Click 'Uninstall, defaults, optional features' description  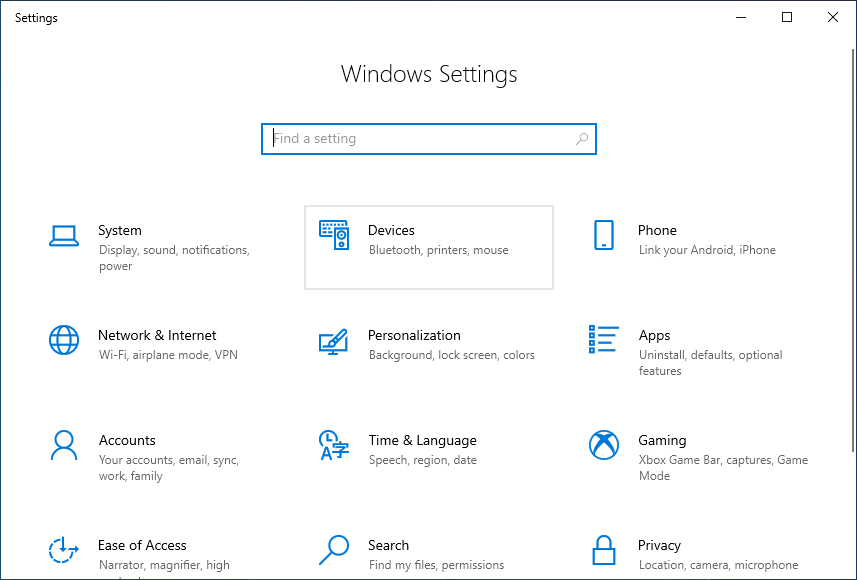tap(711, 363)
